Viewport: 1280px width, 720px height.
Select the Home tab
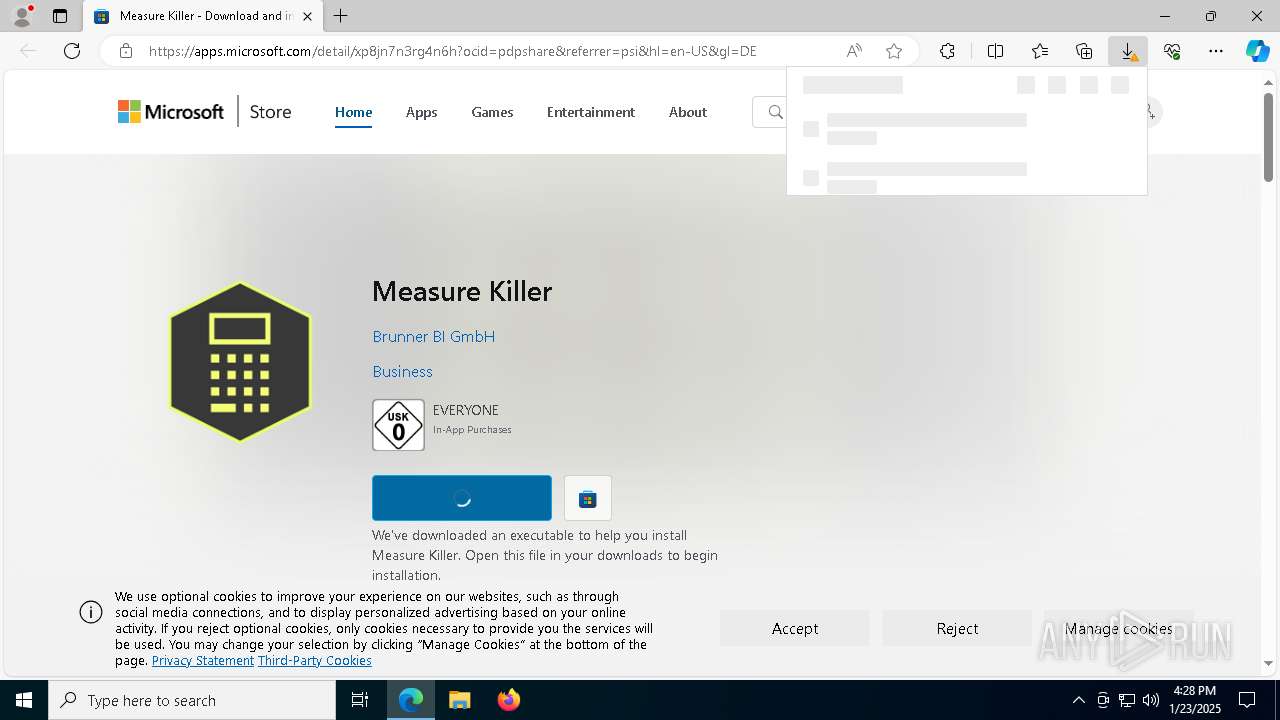point(353,112)
